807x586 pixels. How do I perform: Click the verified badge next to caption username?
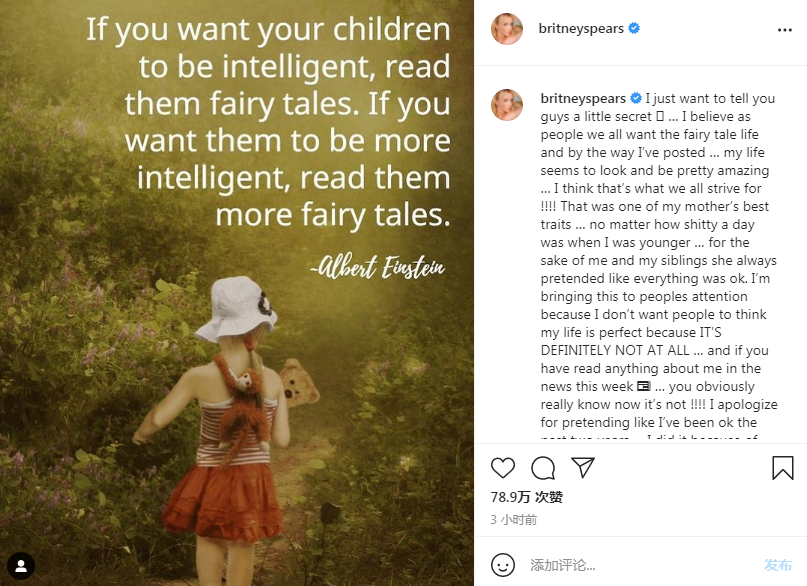click(634, 99)
